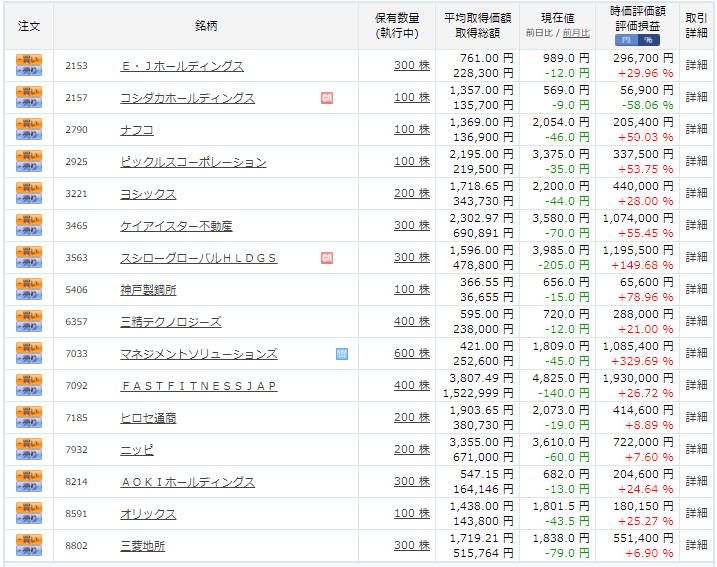Click the 売り button for 7092 FAST FITNESS JAP
717x567 pixels.
coord(29,391)
